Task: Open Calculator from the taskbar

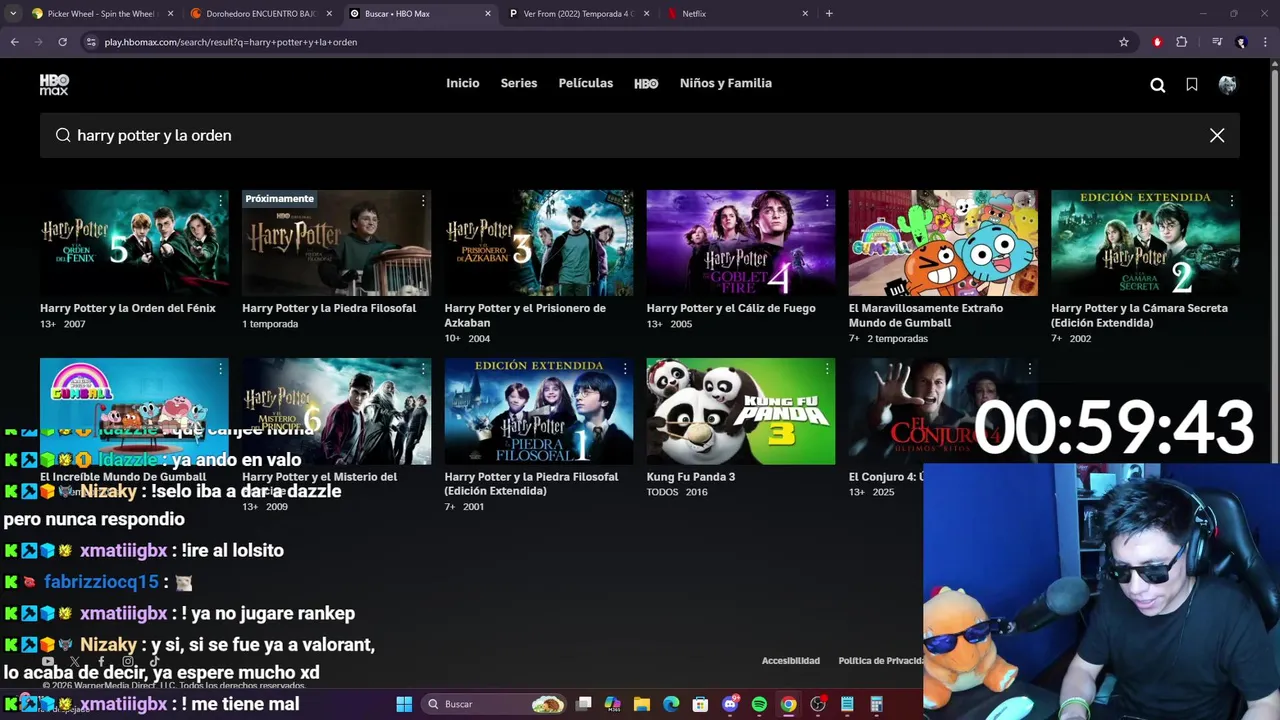Action: (876, 704)
